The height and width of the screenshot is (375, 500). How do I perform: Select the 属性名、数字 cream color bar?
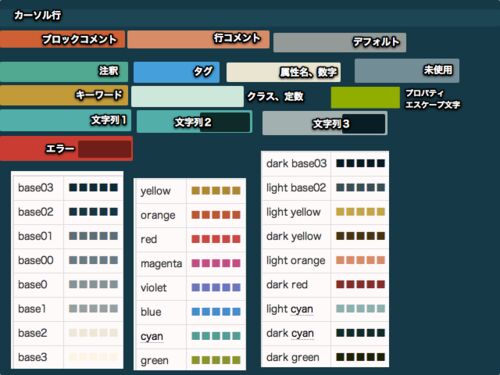(x=283, y=72)
